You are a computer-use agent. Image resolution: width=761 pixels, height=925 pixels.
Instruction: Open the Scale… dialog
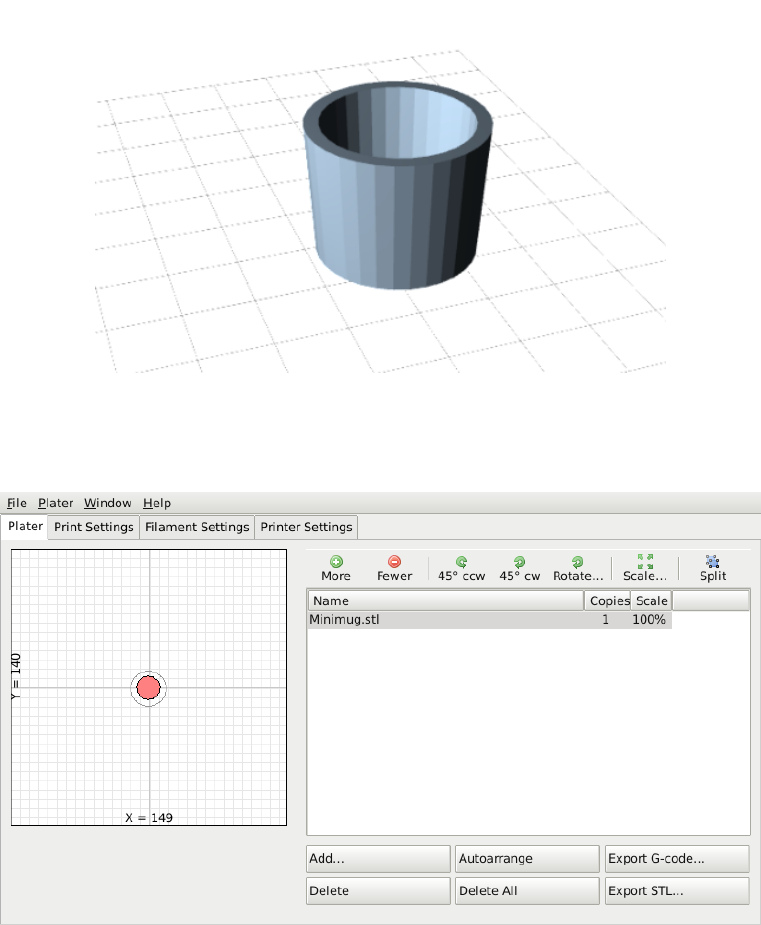tap(645, 568)
